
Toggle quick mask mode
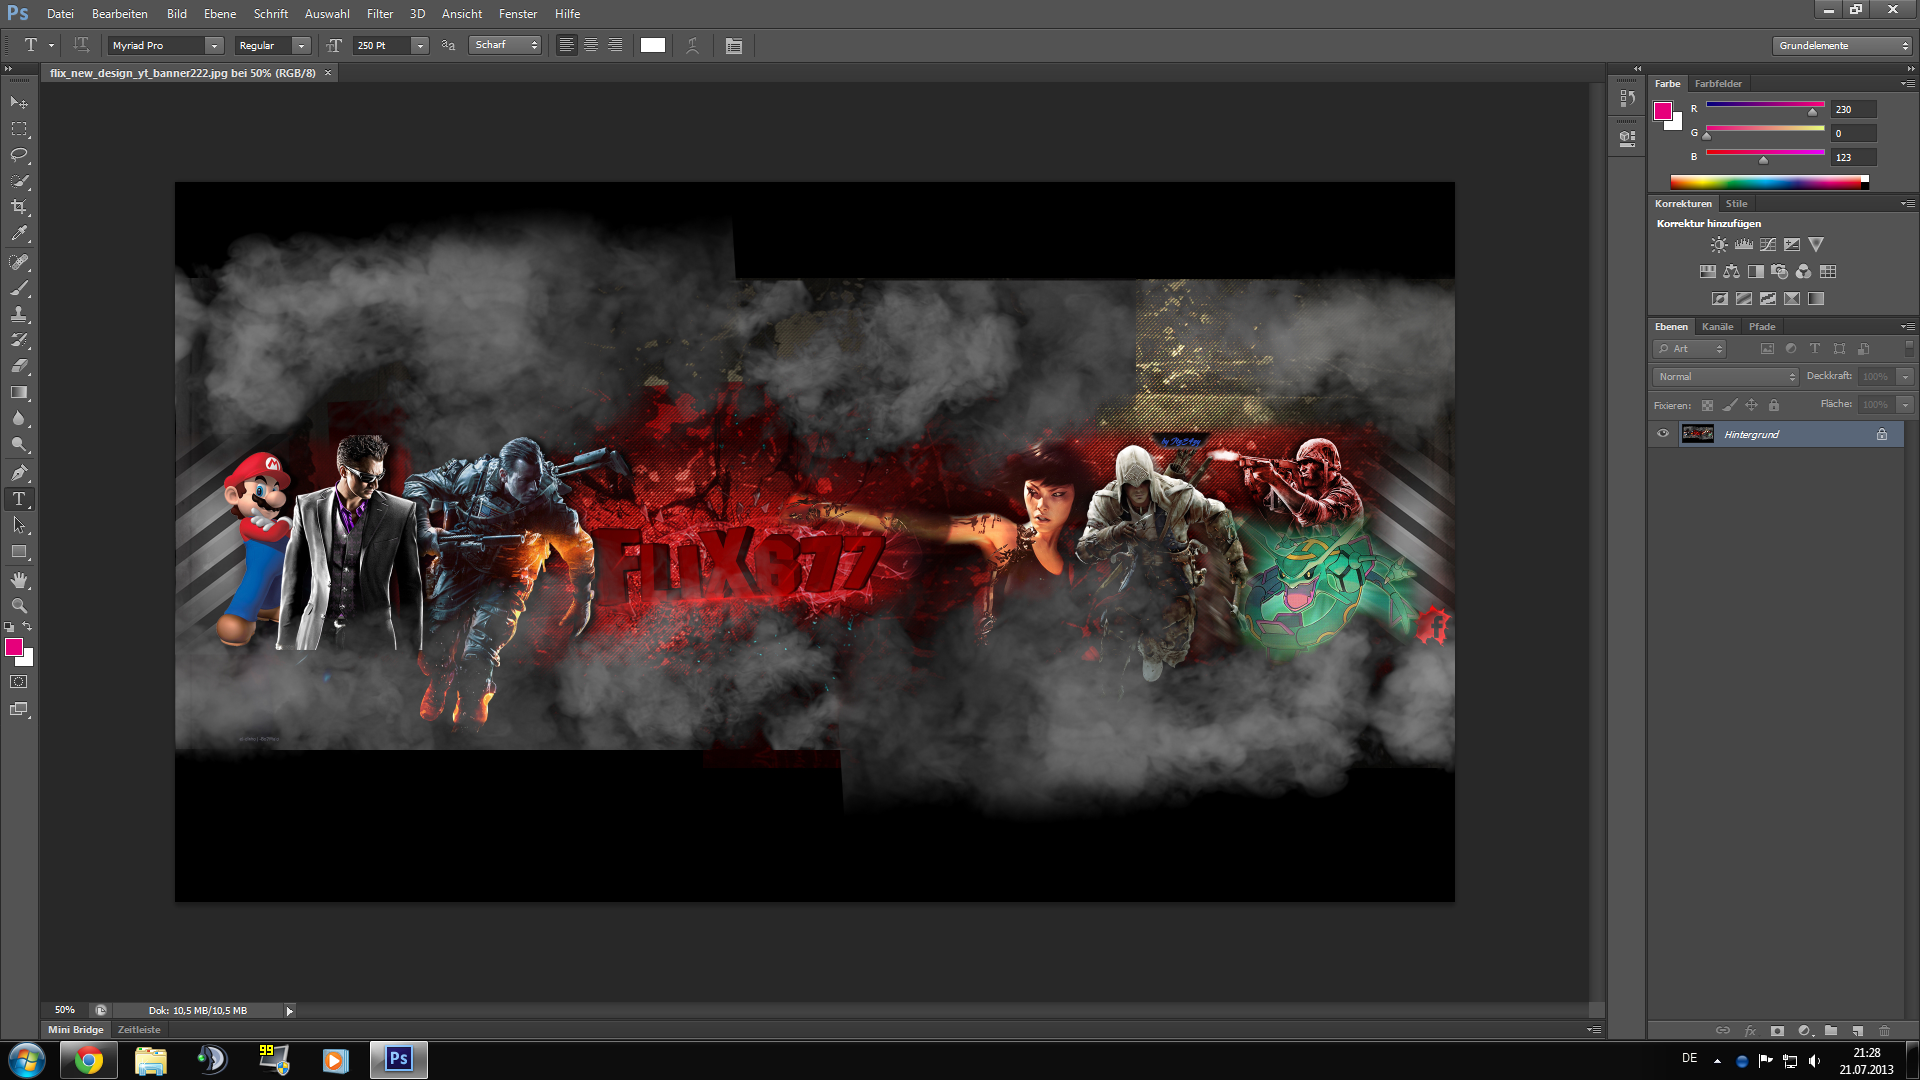tap(19, 682)
